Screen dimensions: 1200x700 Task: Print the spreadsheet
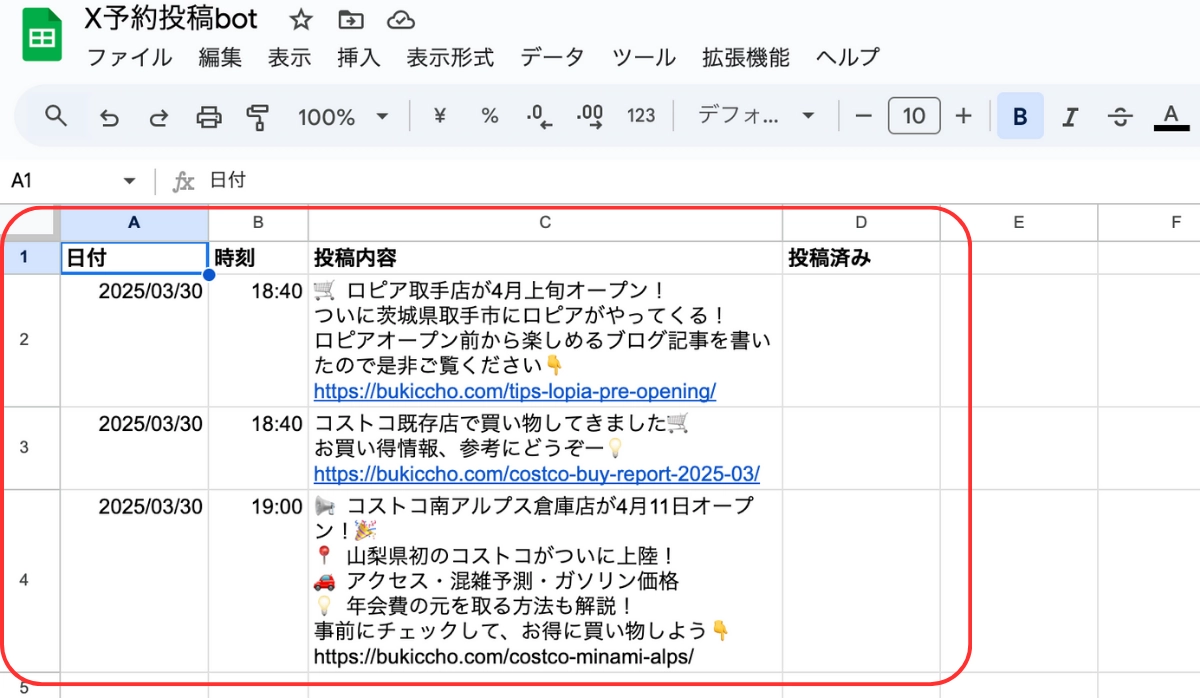pyautogui.click(x=208, y=117)
